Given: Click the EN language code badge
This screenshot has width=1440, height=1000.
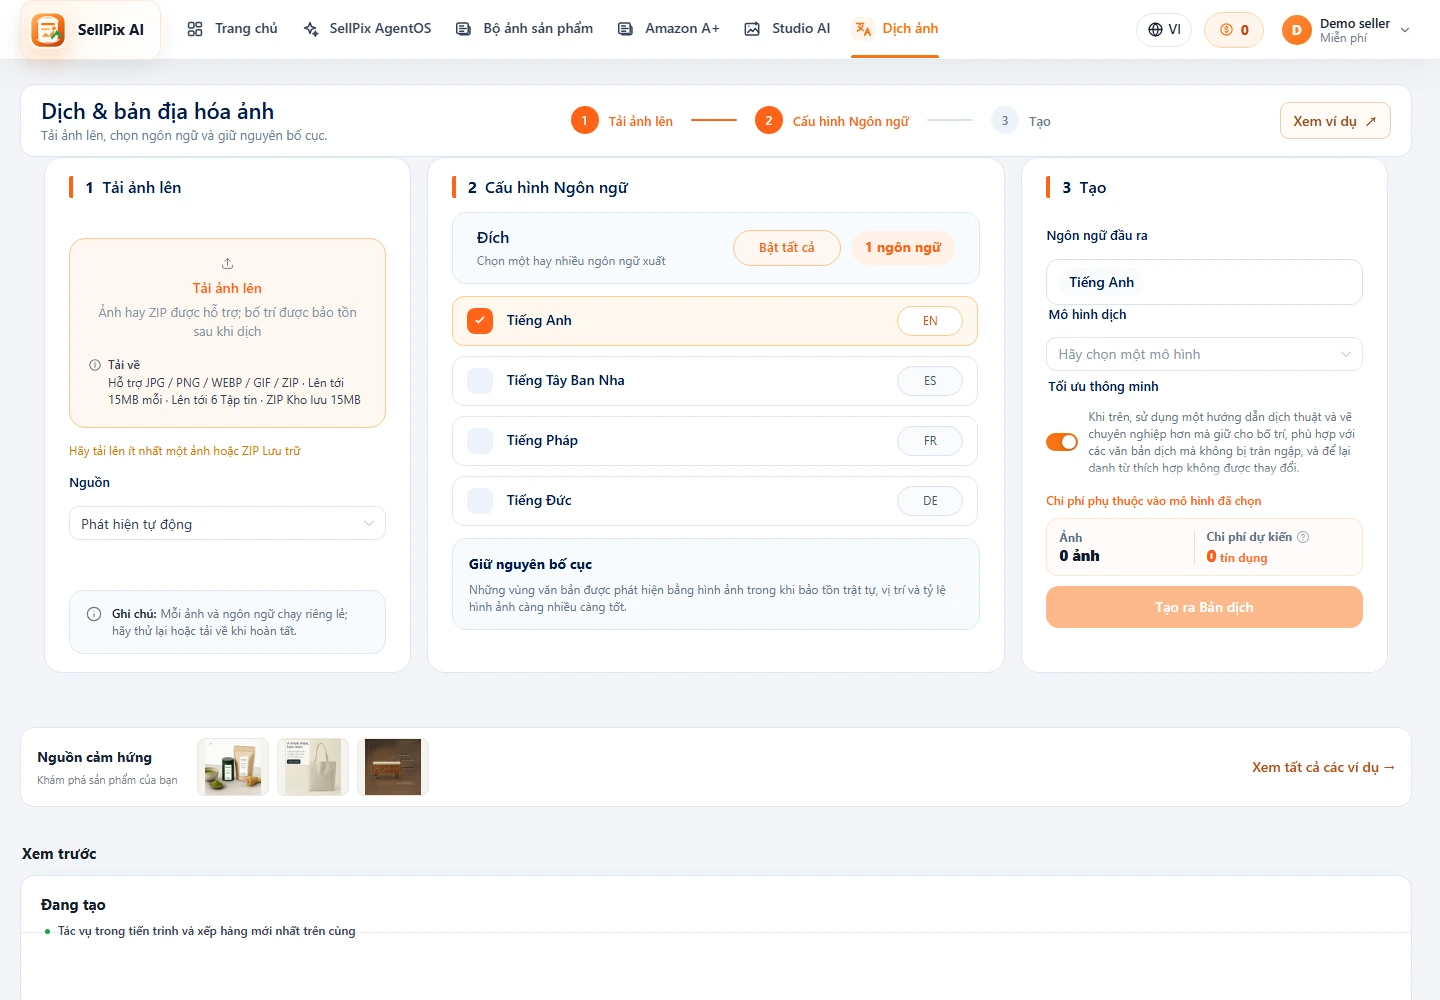Looking at the screenshot, I should click(930, 321).
